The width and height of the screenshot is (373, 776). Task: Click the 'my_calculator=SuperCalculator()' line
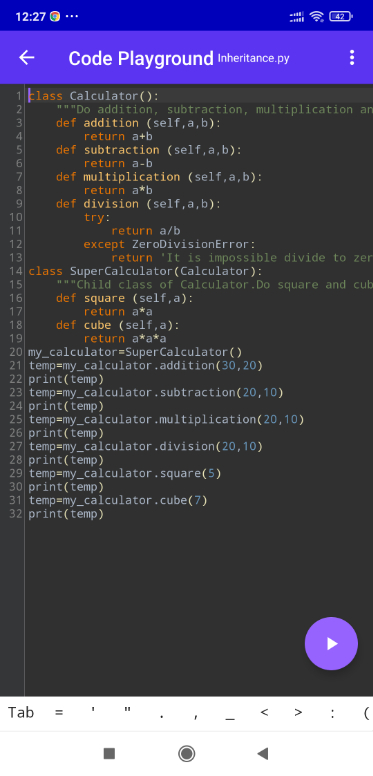135,352
